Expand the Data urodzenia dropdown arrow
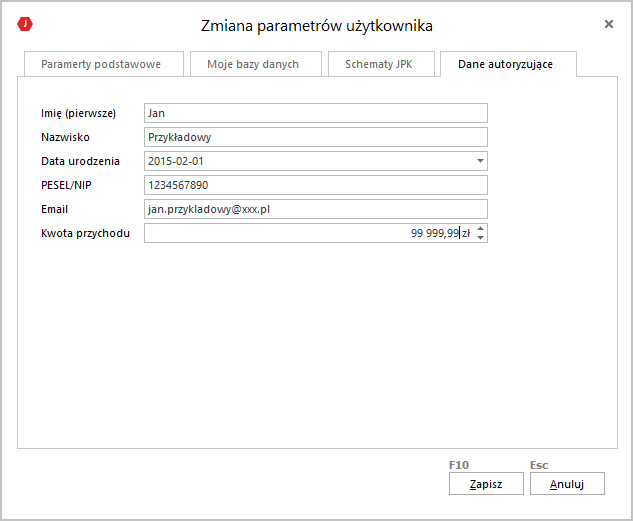The image size is (633, 521). pyautogui.click(x=480, y=161)
